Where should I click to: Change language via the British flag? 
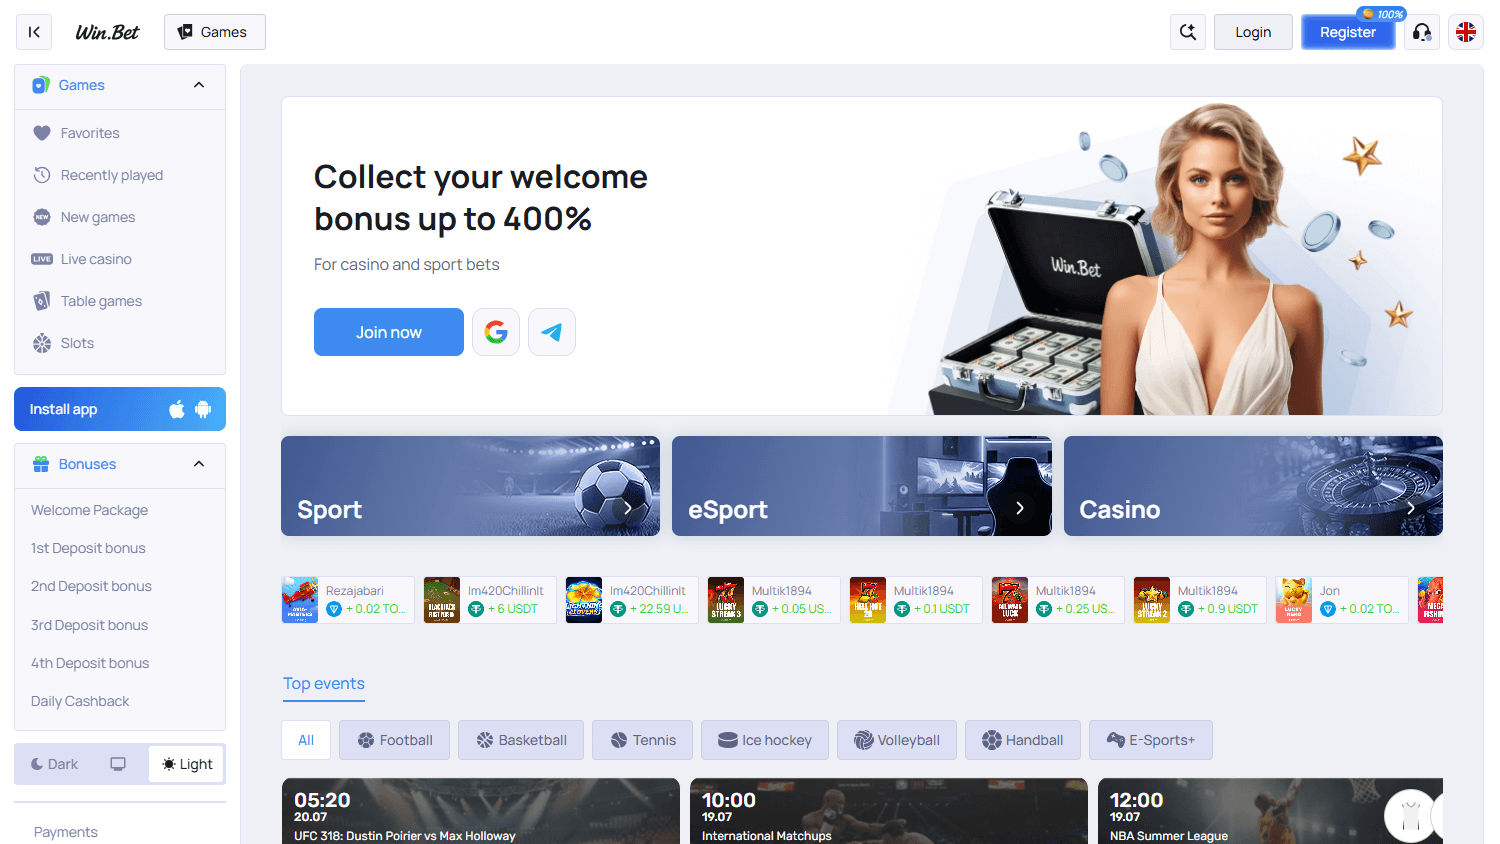point(1465,31)
